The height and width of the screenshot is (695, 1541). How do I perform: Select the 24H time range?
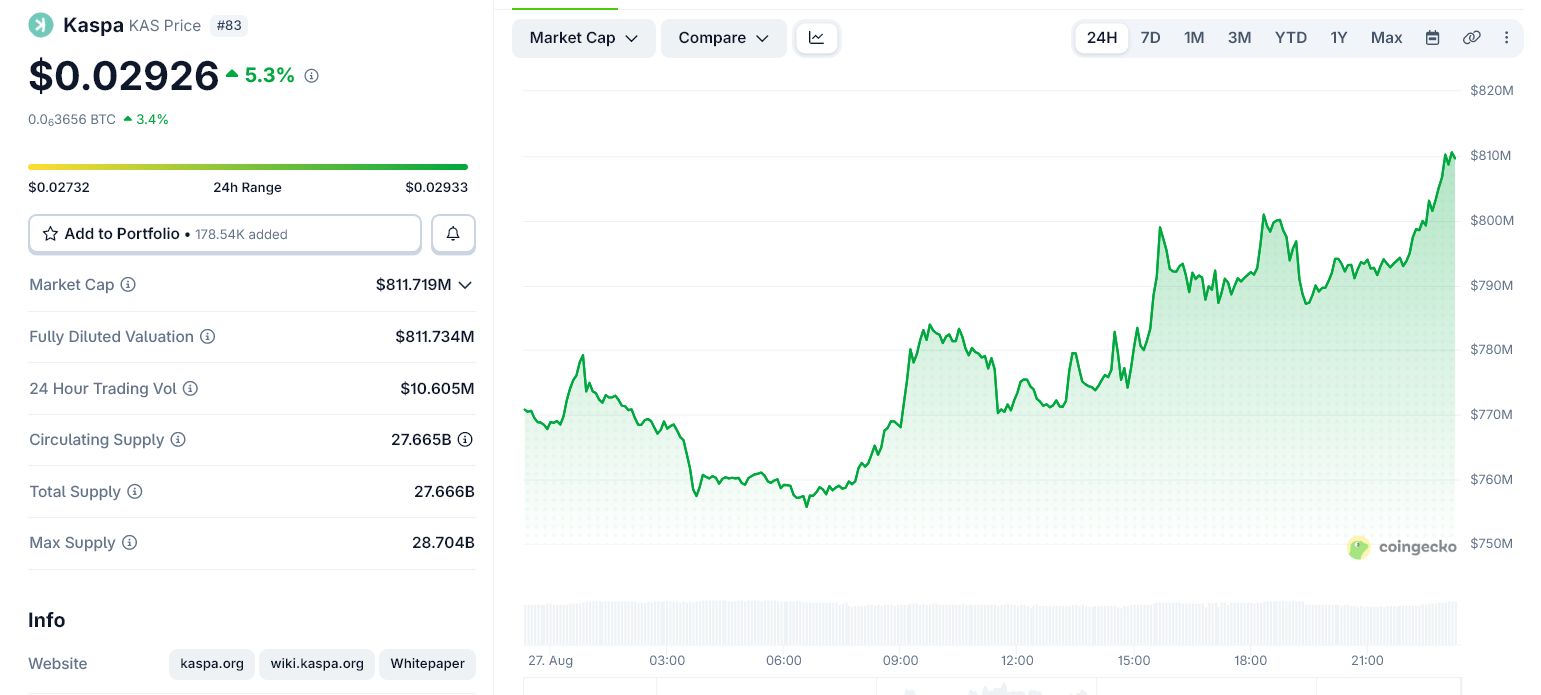[x=1102, y=38]
